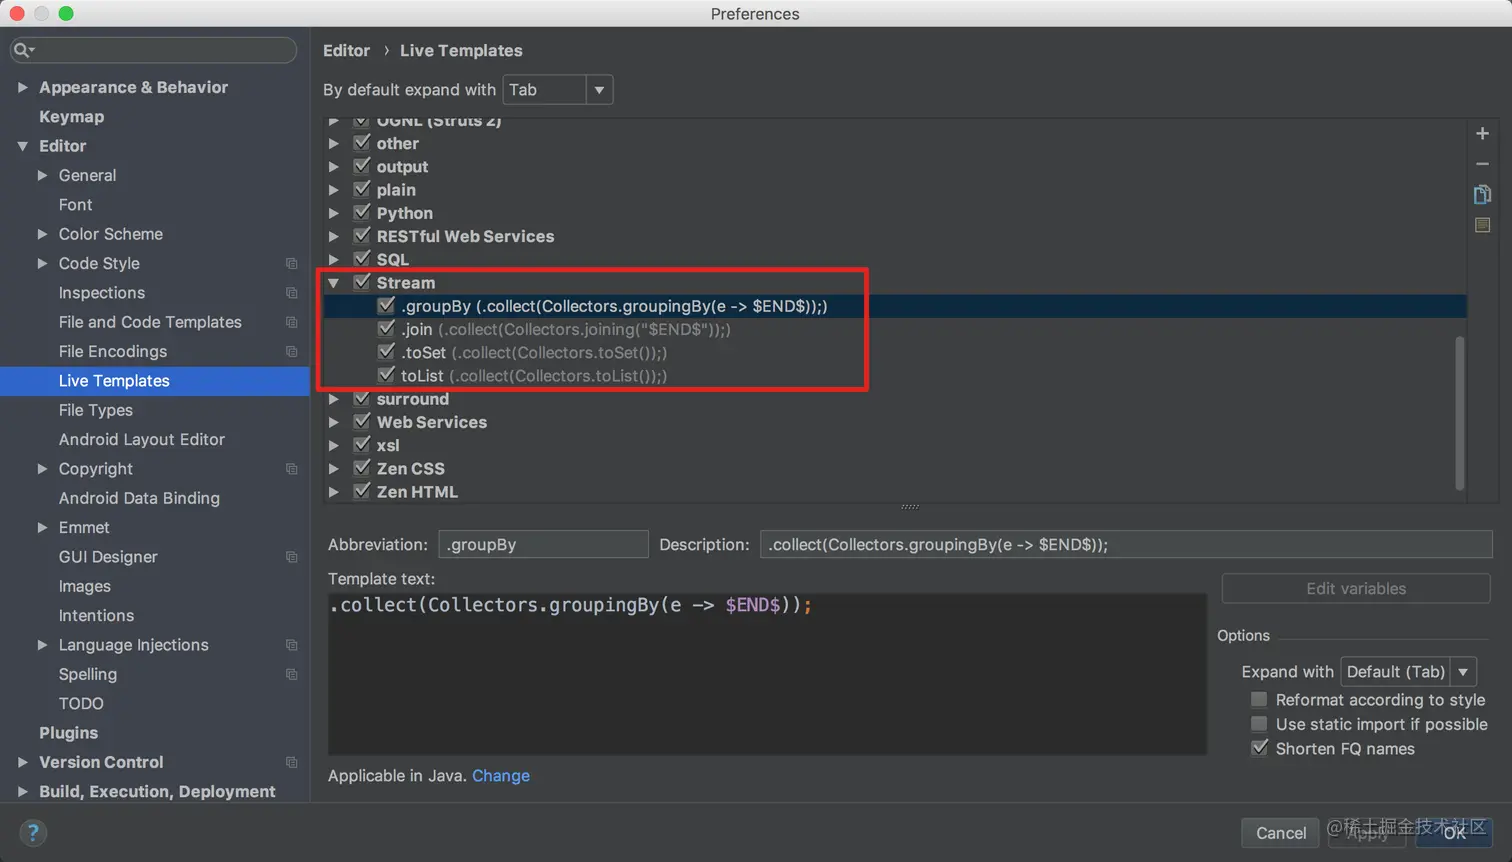
Task: Select Android Data Binding in settings tree
Action: click(x=139, y=498)
